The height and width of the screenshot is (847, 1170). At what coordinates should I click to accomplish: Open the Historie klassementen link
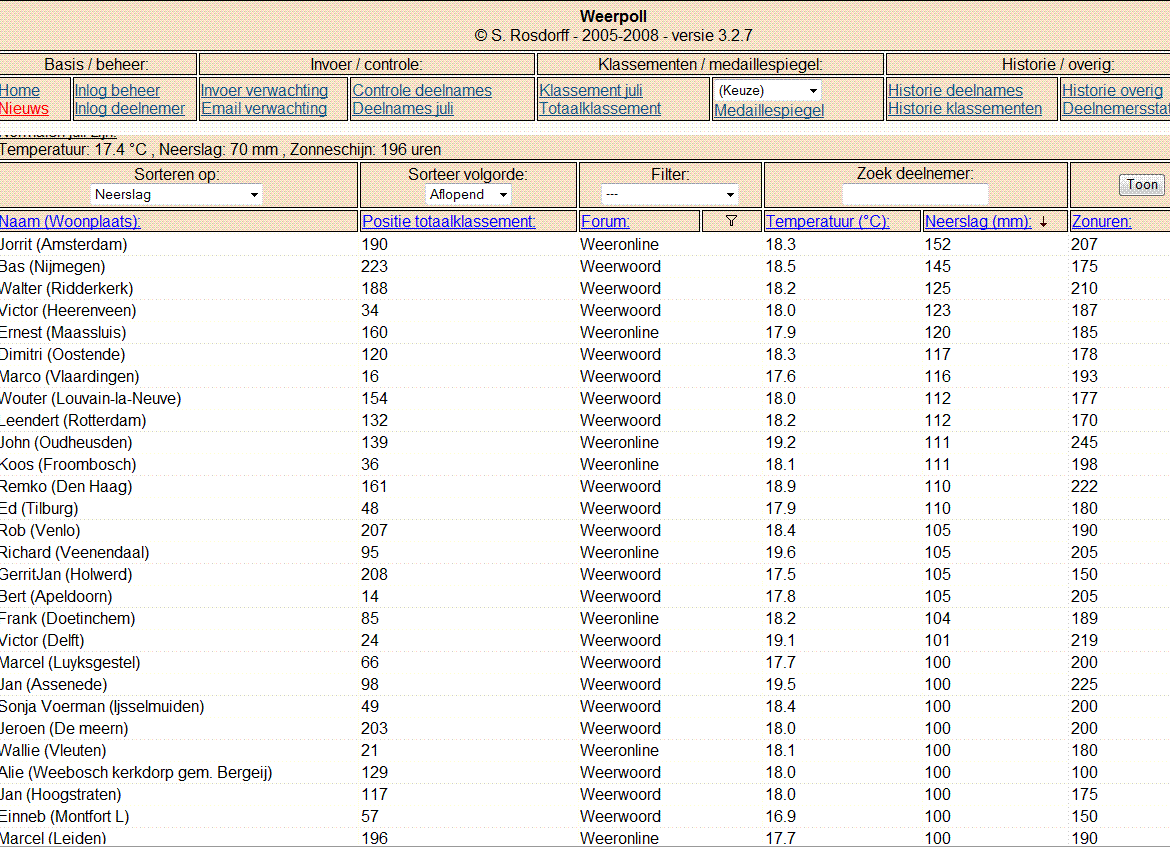coord(965,108)
